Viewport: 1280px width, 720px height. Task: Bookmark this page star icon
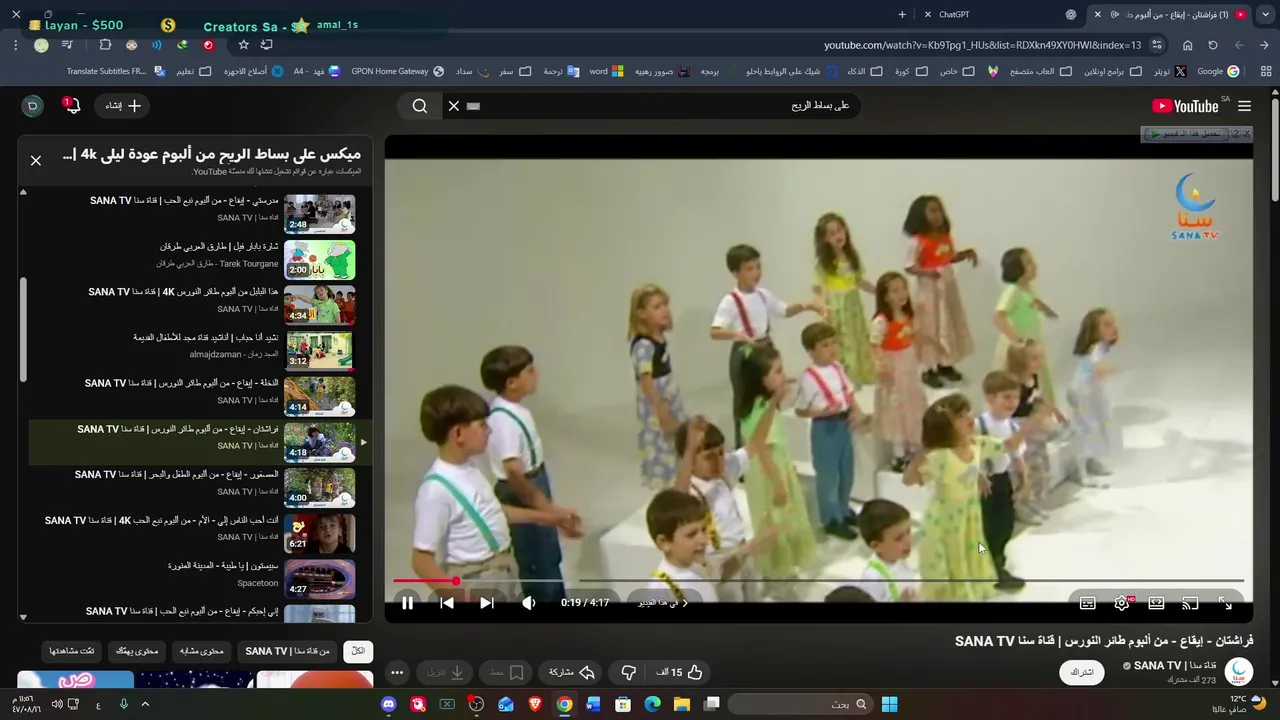click(x=243, y=45)
